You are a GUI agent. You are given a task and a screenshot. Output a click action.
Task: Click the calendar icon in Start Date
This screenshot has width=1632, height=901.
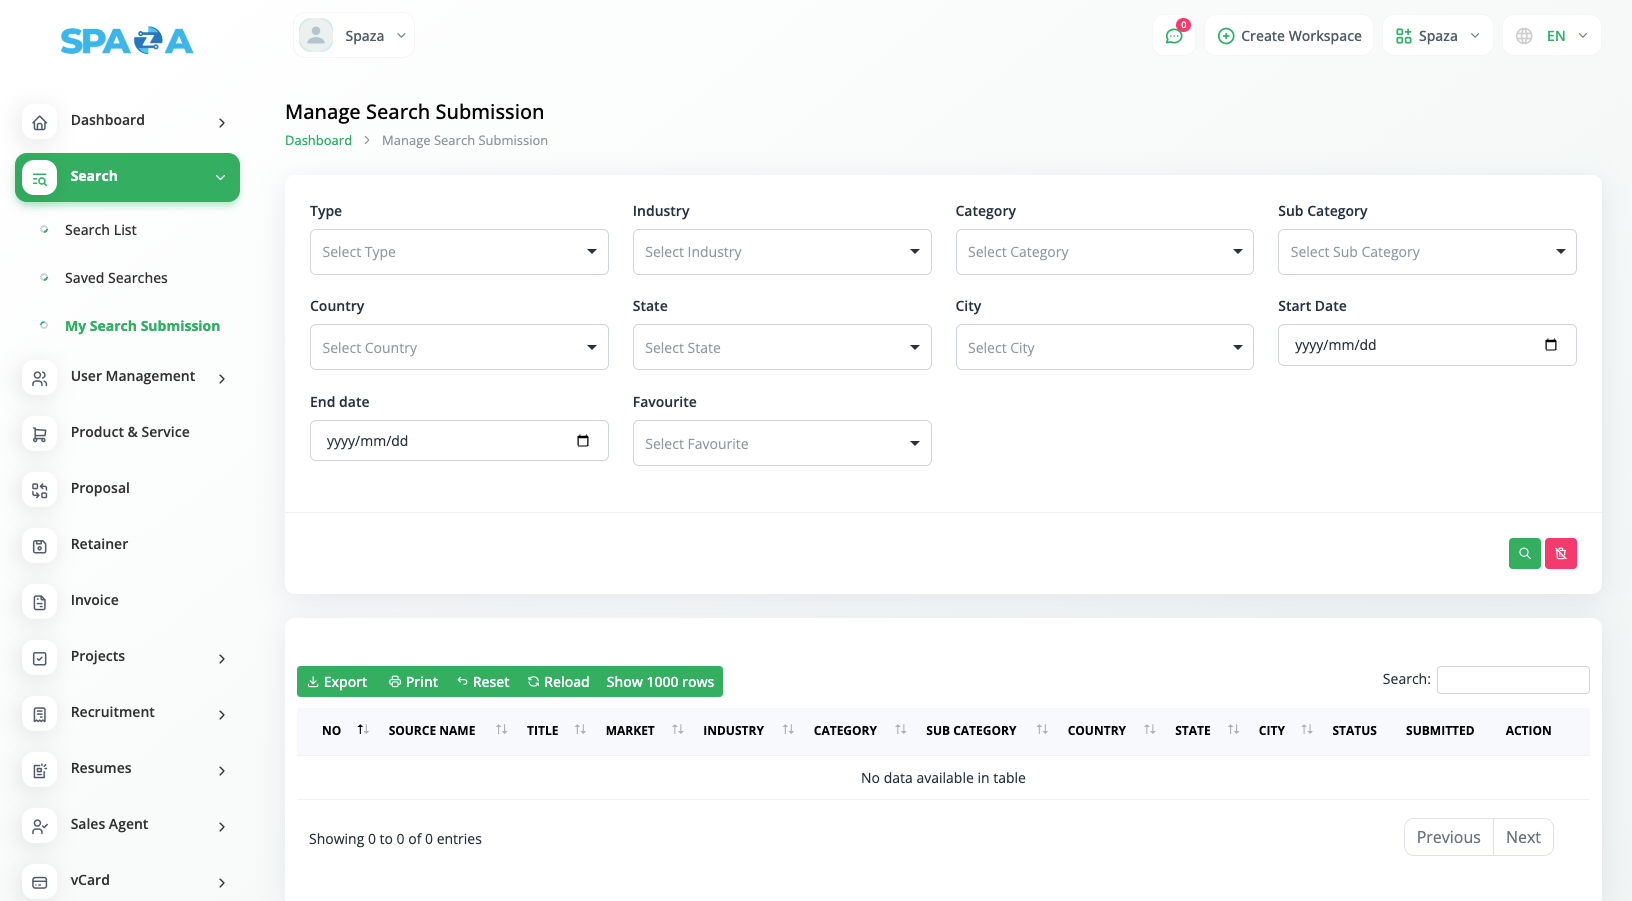(1550, 345)
